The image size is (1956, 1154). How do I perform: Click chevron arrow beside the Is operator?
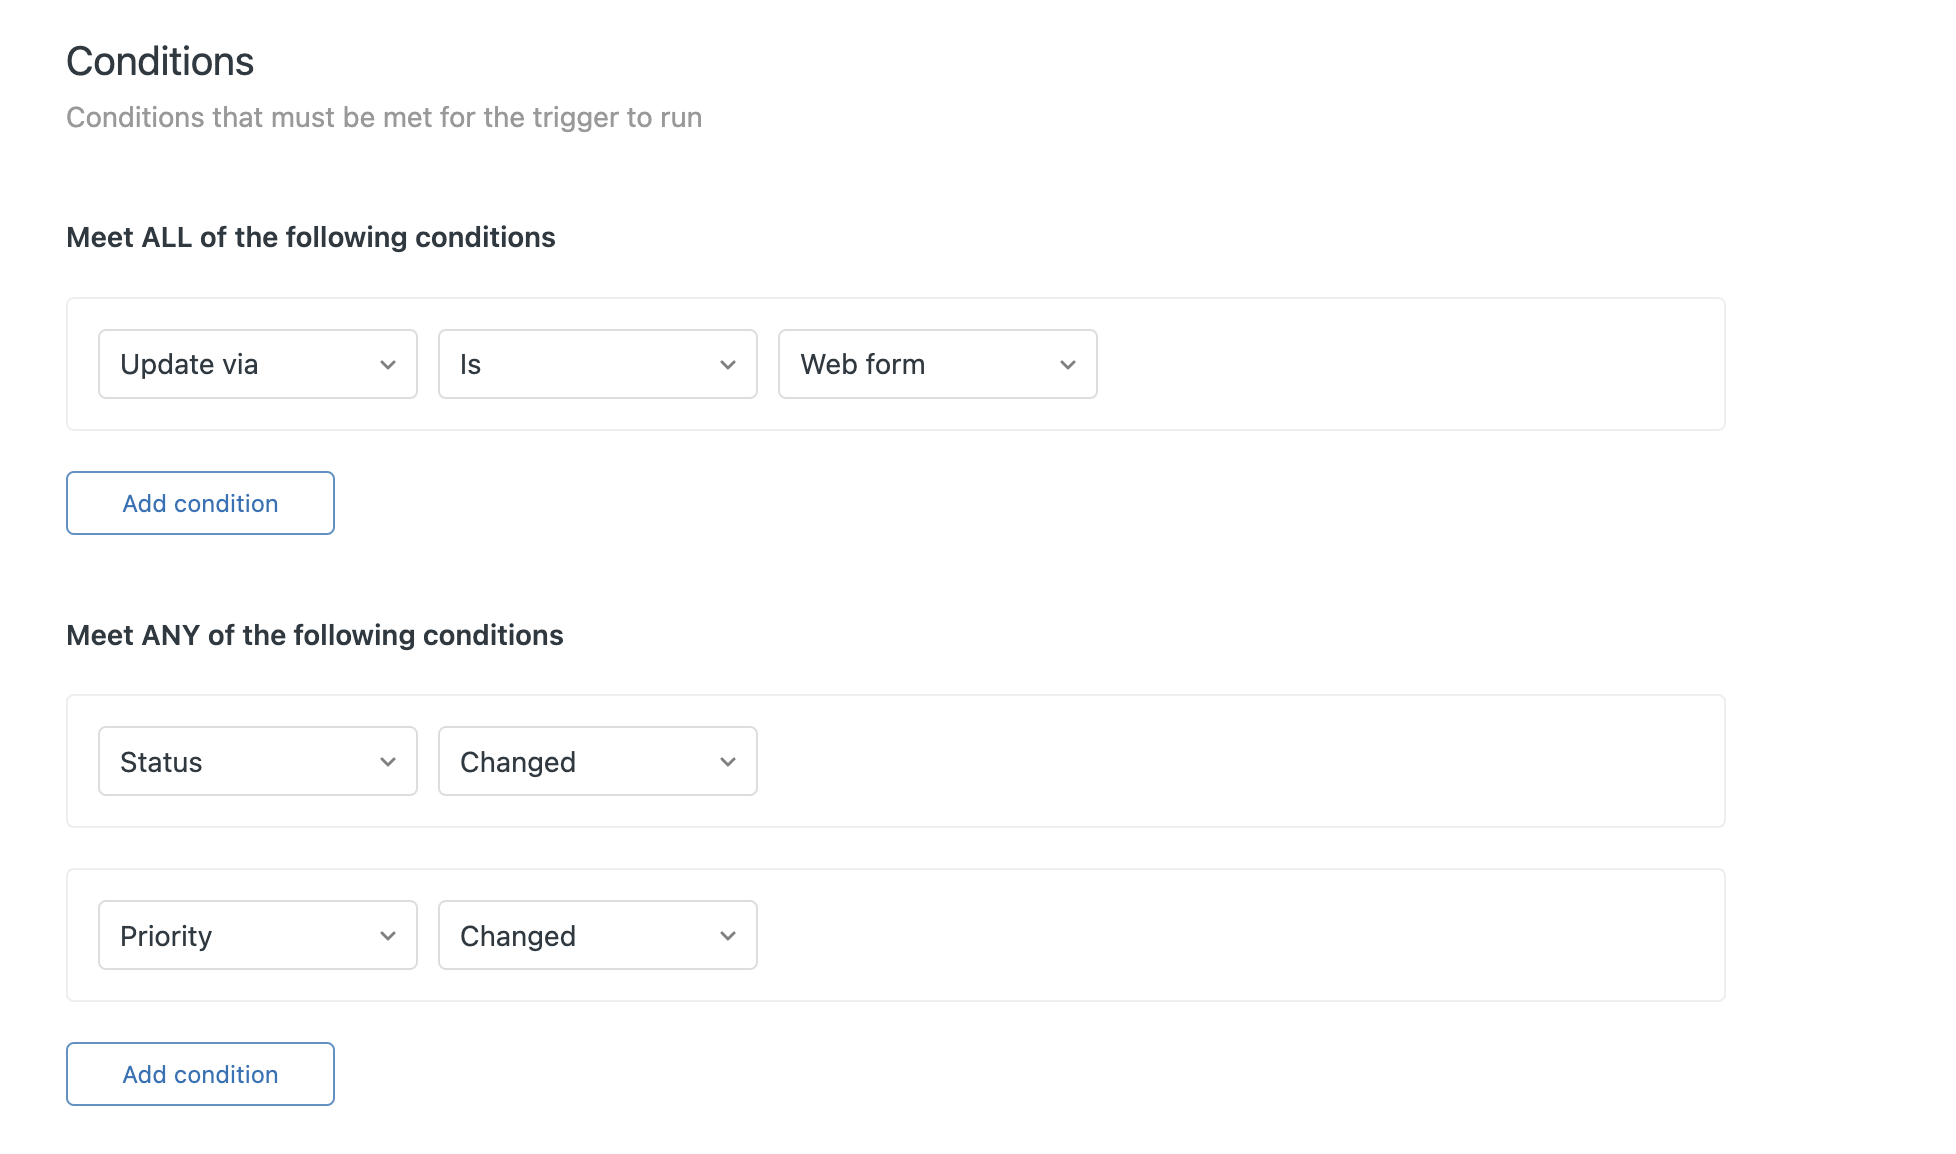(728, 365)
